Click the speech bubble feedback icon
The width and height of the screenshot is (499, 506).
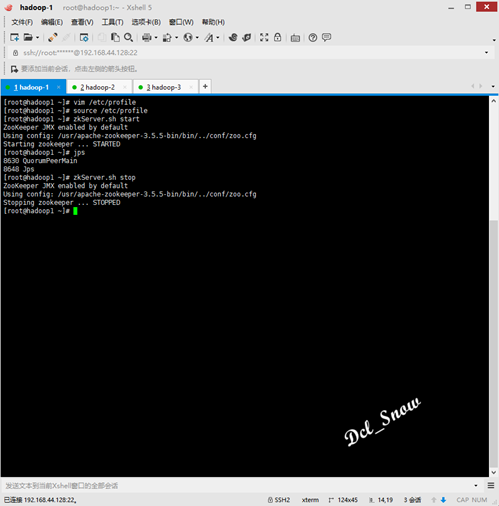327,37
